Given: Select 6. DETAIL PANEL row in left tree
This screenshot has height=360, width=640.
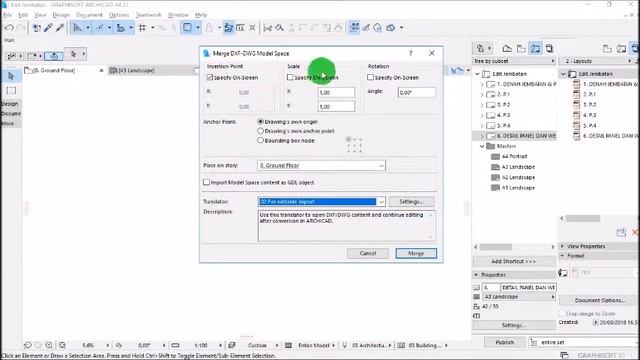Looking at the screenshot, I should pos(514,136).
